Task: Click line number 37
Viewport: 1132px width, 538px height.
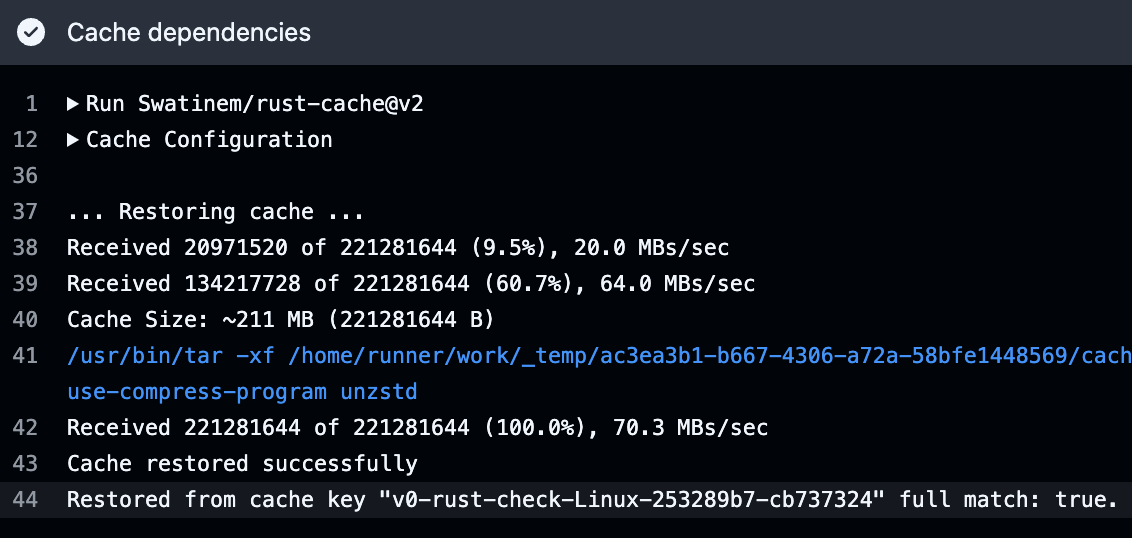Action: pos(25,212)
